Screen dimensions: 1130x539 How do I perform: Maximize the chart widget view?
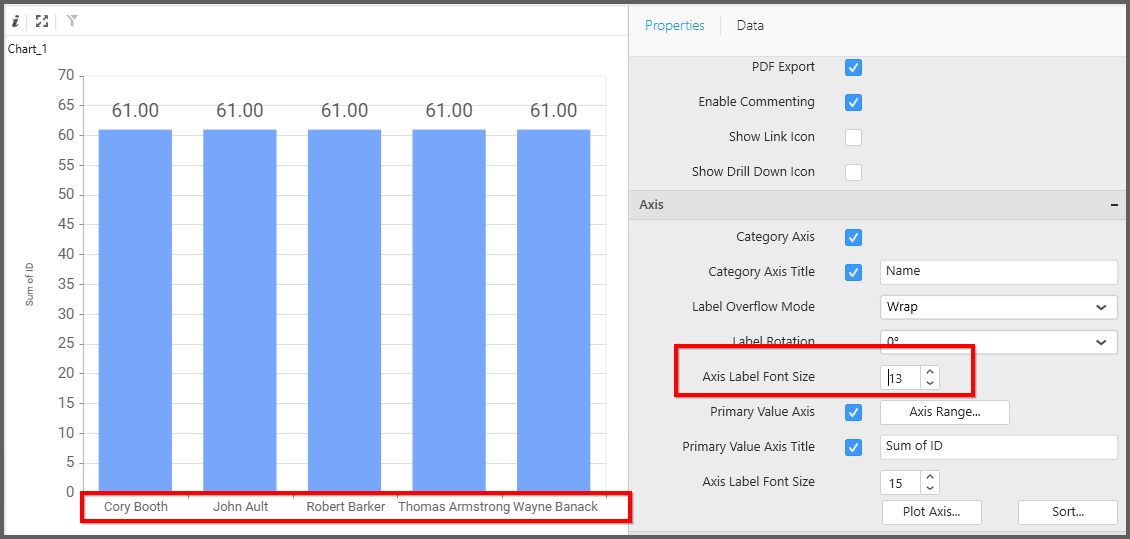tap(42, 20)
